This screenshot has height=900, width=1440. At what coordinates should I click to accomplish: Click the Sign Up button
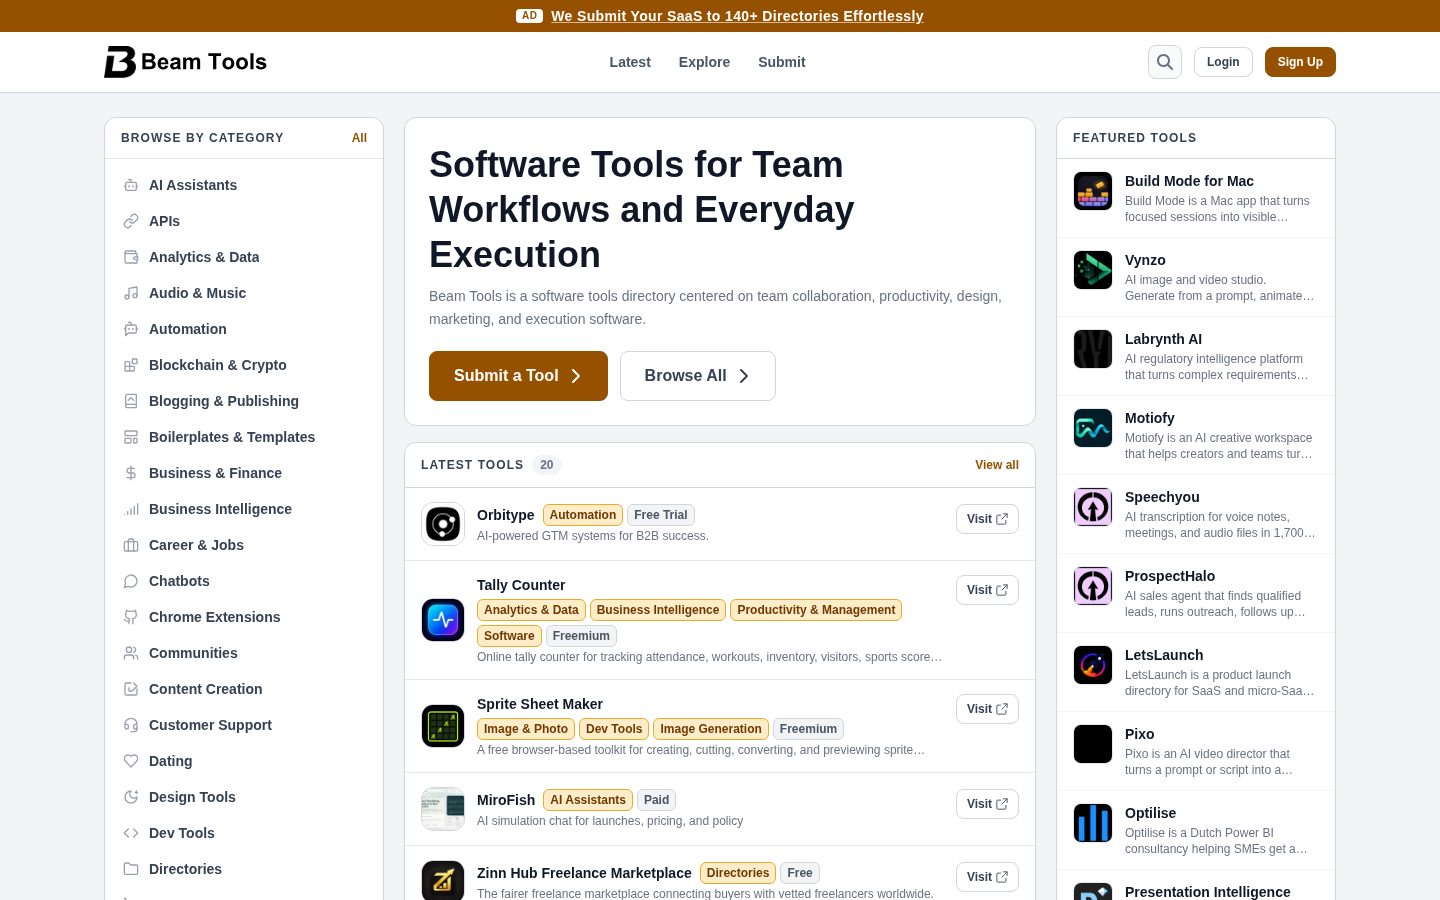[x=1300, y=62]
